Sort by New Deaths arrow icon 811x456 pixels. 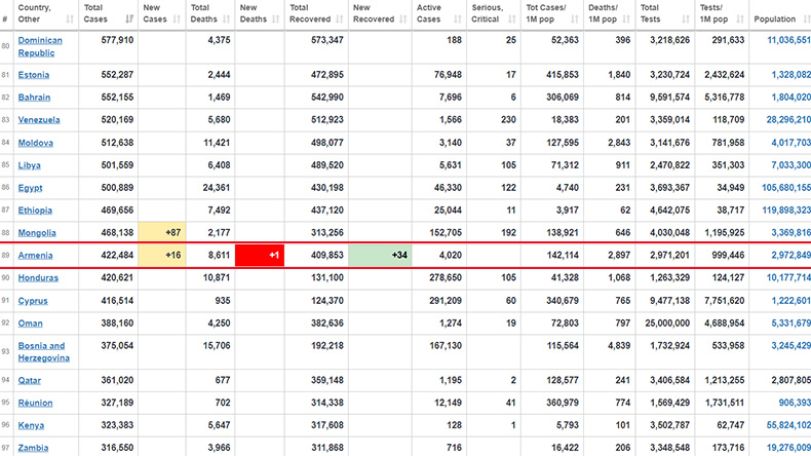(x=276, y=19)
